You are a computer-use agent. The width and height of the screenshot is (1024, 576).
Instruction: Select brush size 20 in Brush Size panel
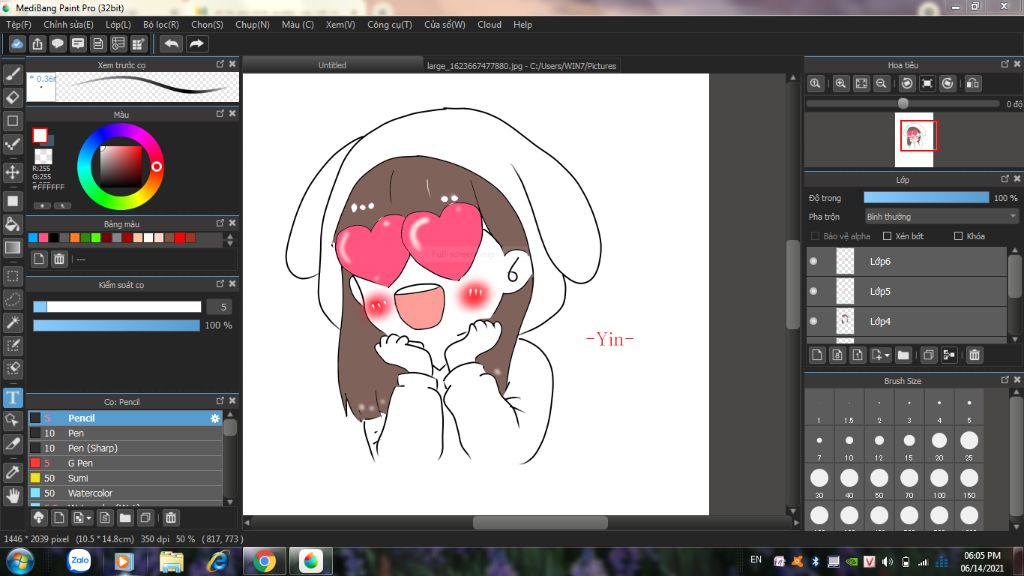pos(939,445)
